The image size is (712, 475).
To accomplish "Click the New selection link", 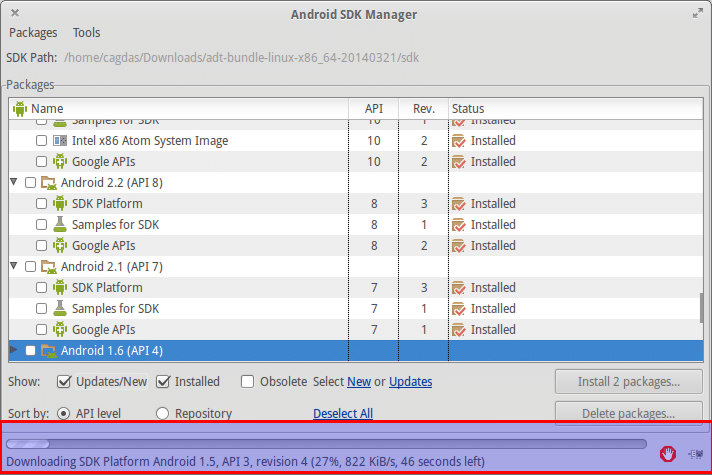I will point(359,382).
